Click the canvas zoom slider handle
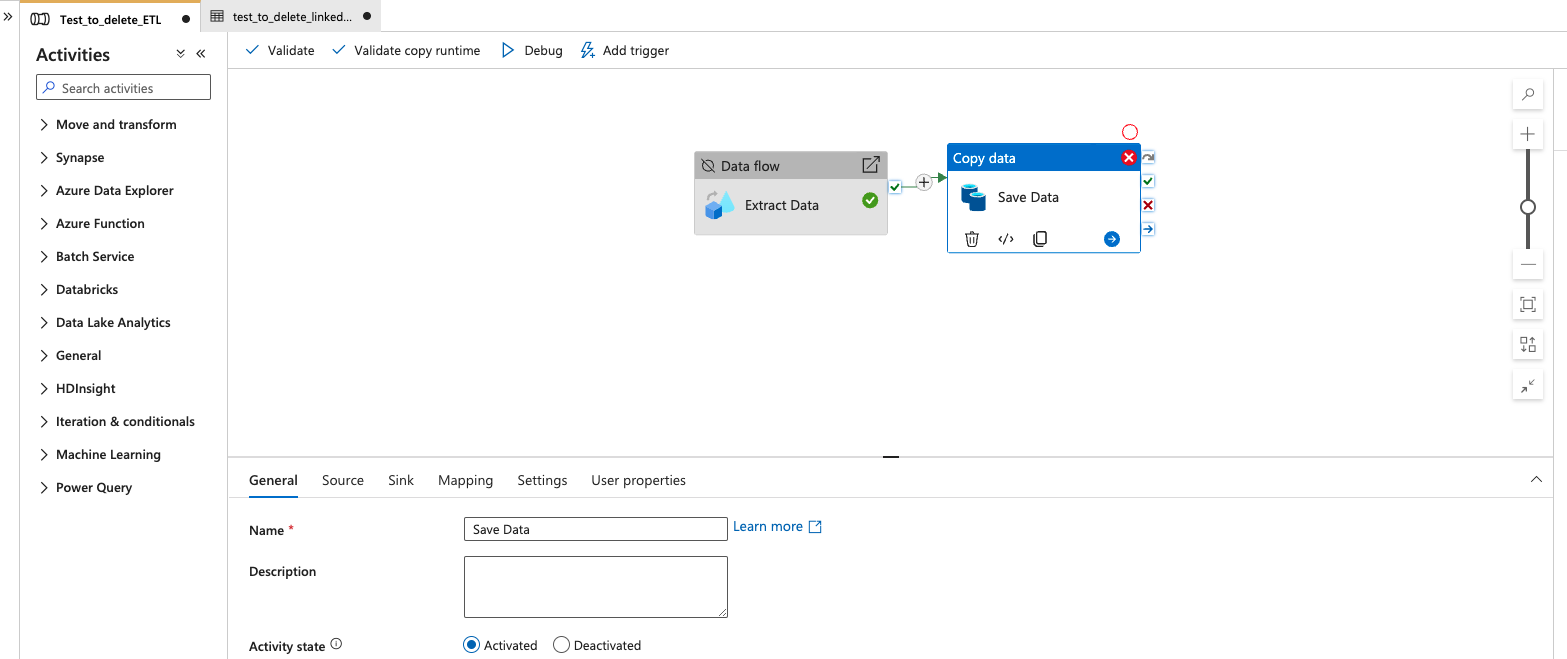Viewport: 1567px width, 659px height. point(1528,207)
